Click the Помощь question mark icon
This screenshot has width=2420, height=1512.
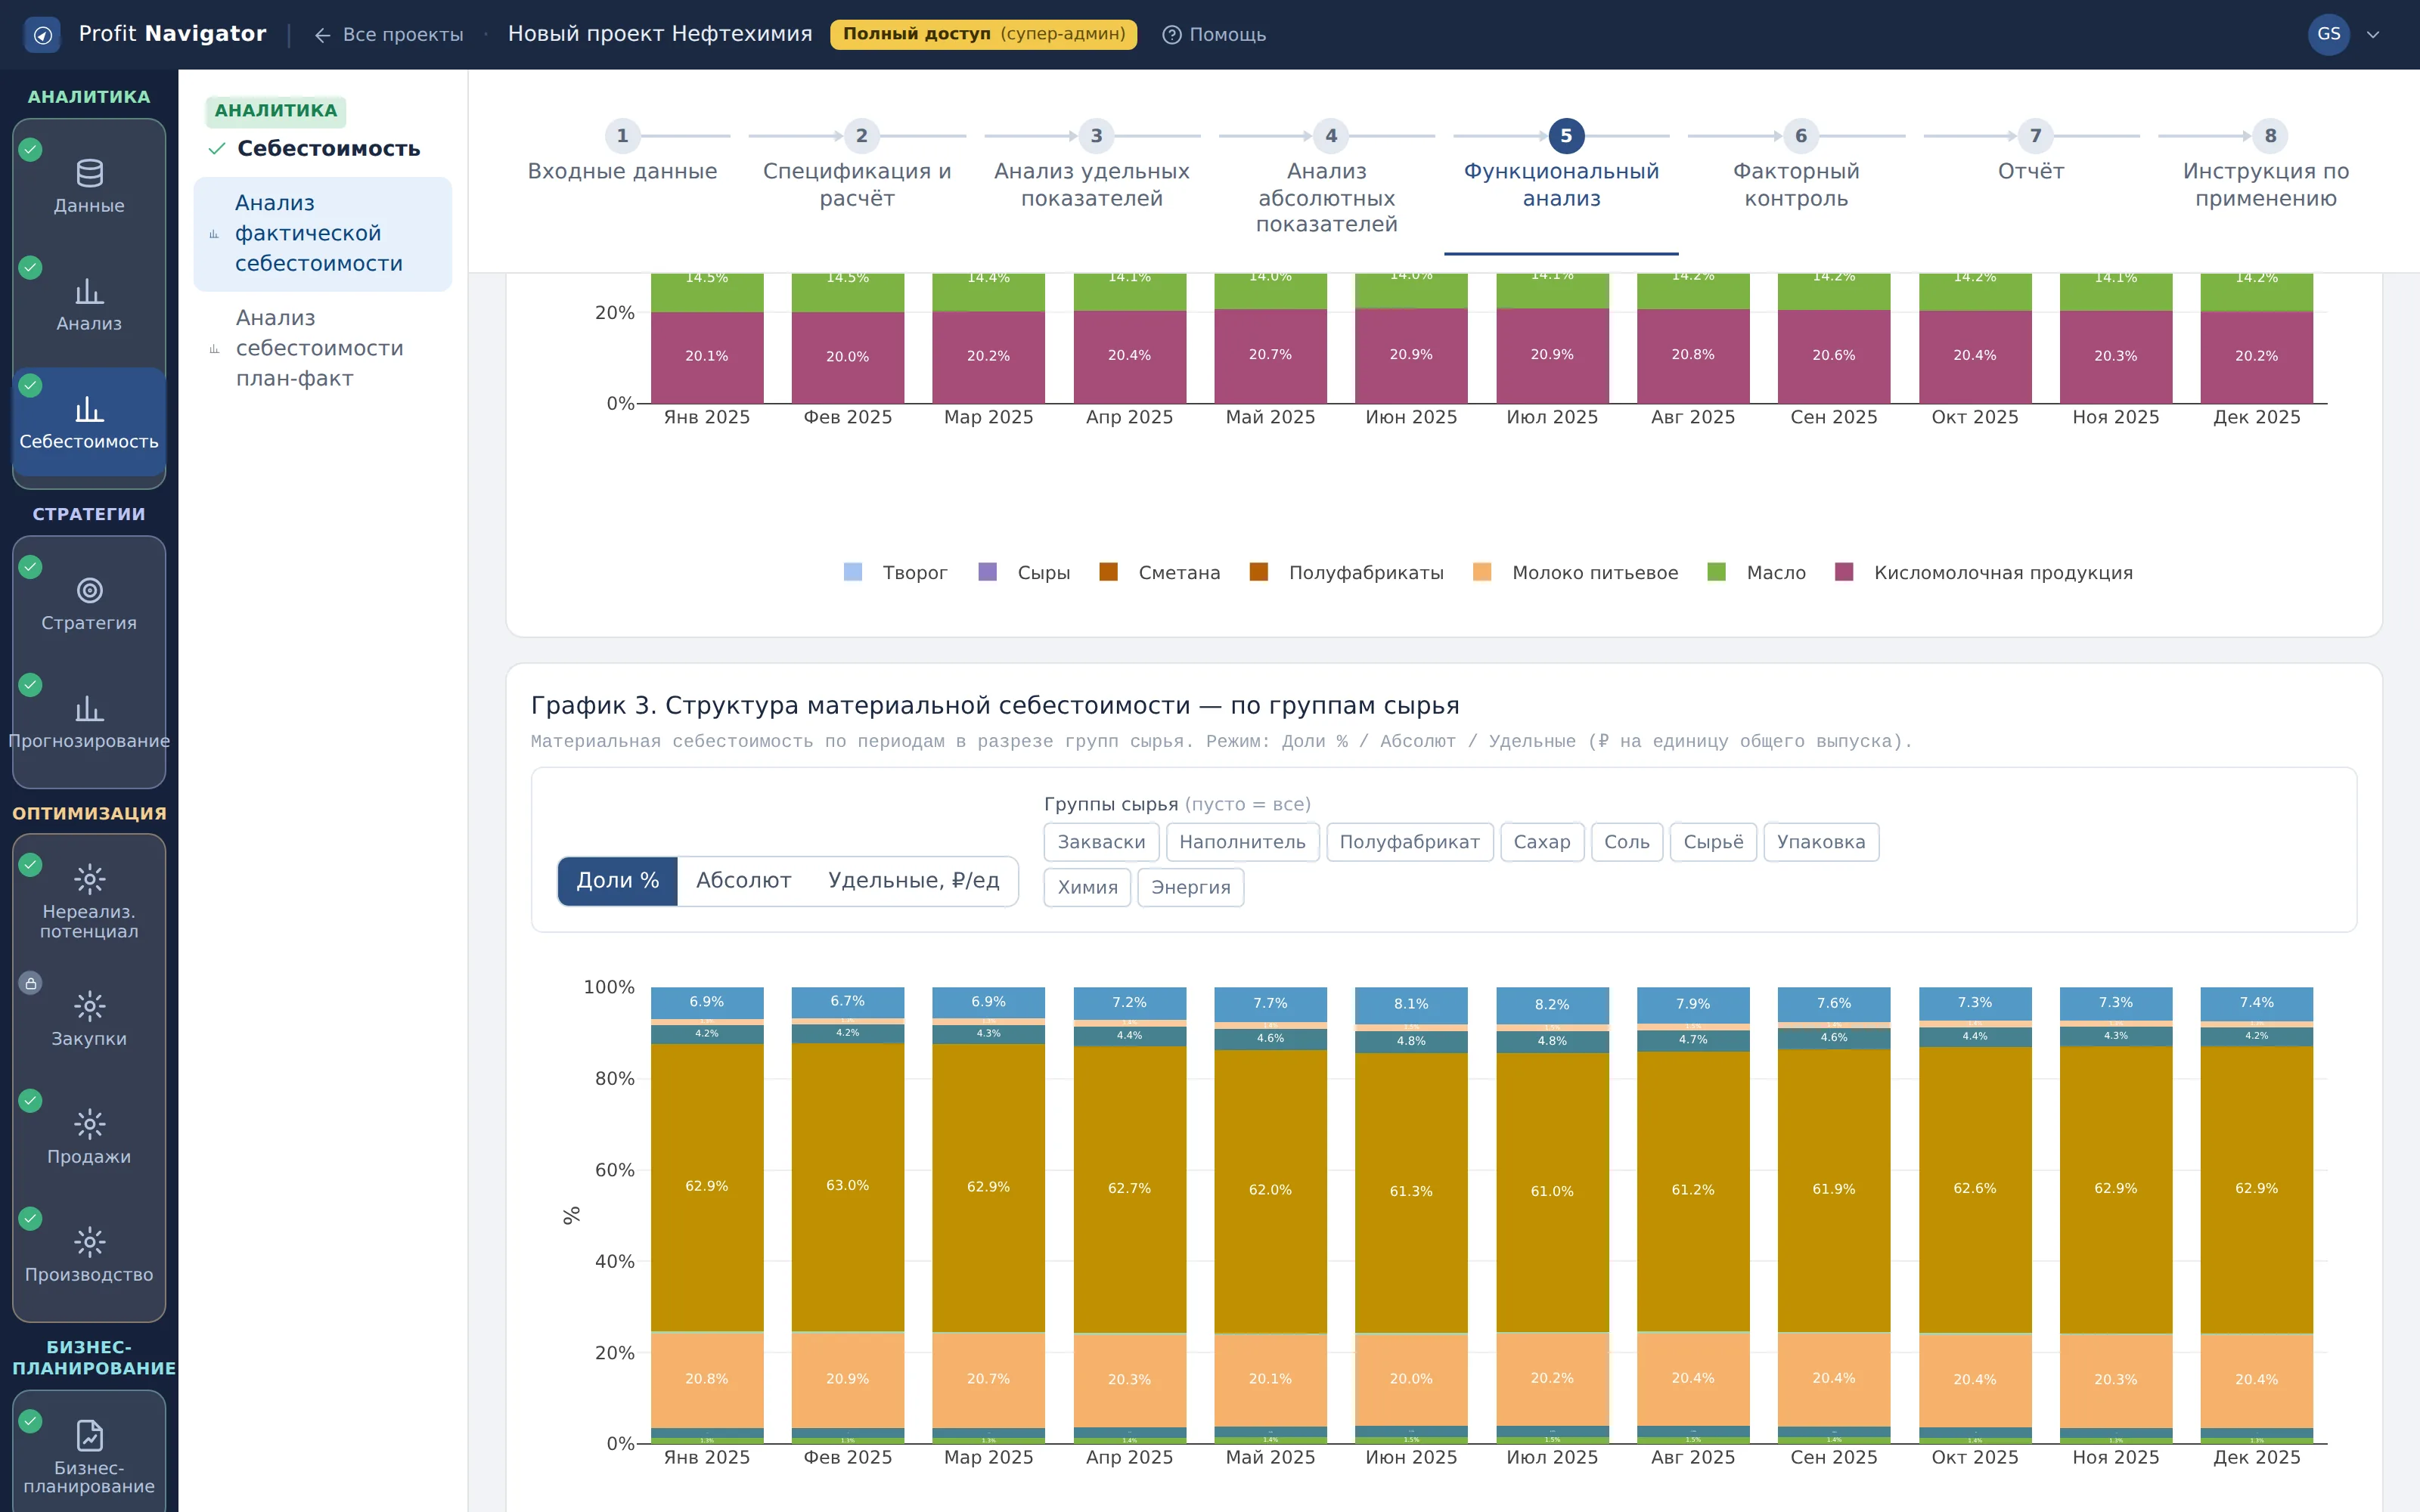[1171, 35]
